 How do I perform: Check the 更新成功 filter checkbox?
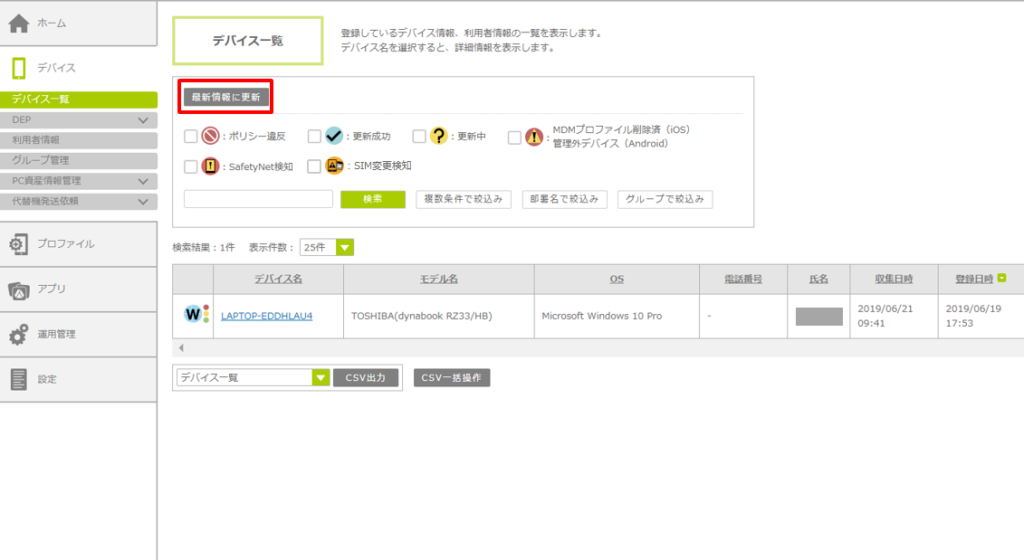click(x=314, y=137)
